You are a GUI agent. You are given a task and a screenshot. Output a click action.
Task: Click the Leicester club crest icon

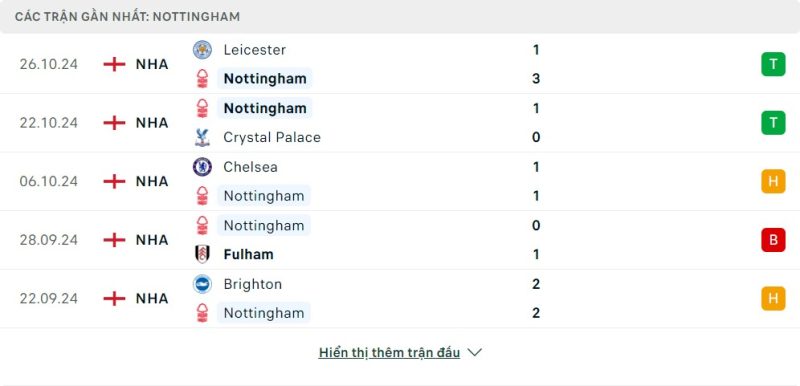[203, 50]
